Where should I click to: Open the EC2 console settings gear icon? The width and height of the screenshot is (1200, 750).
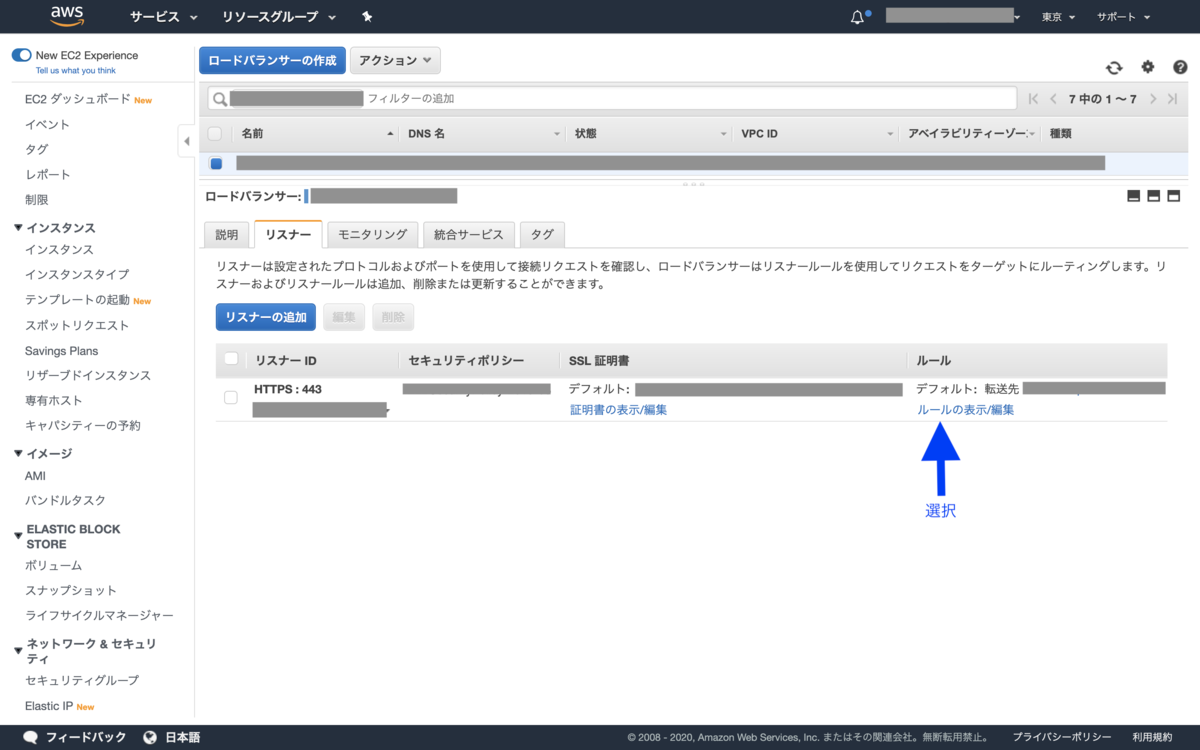point(1147,67)
